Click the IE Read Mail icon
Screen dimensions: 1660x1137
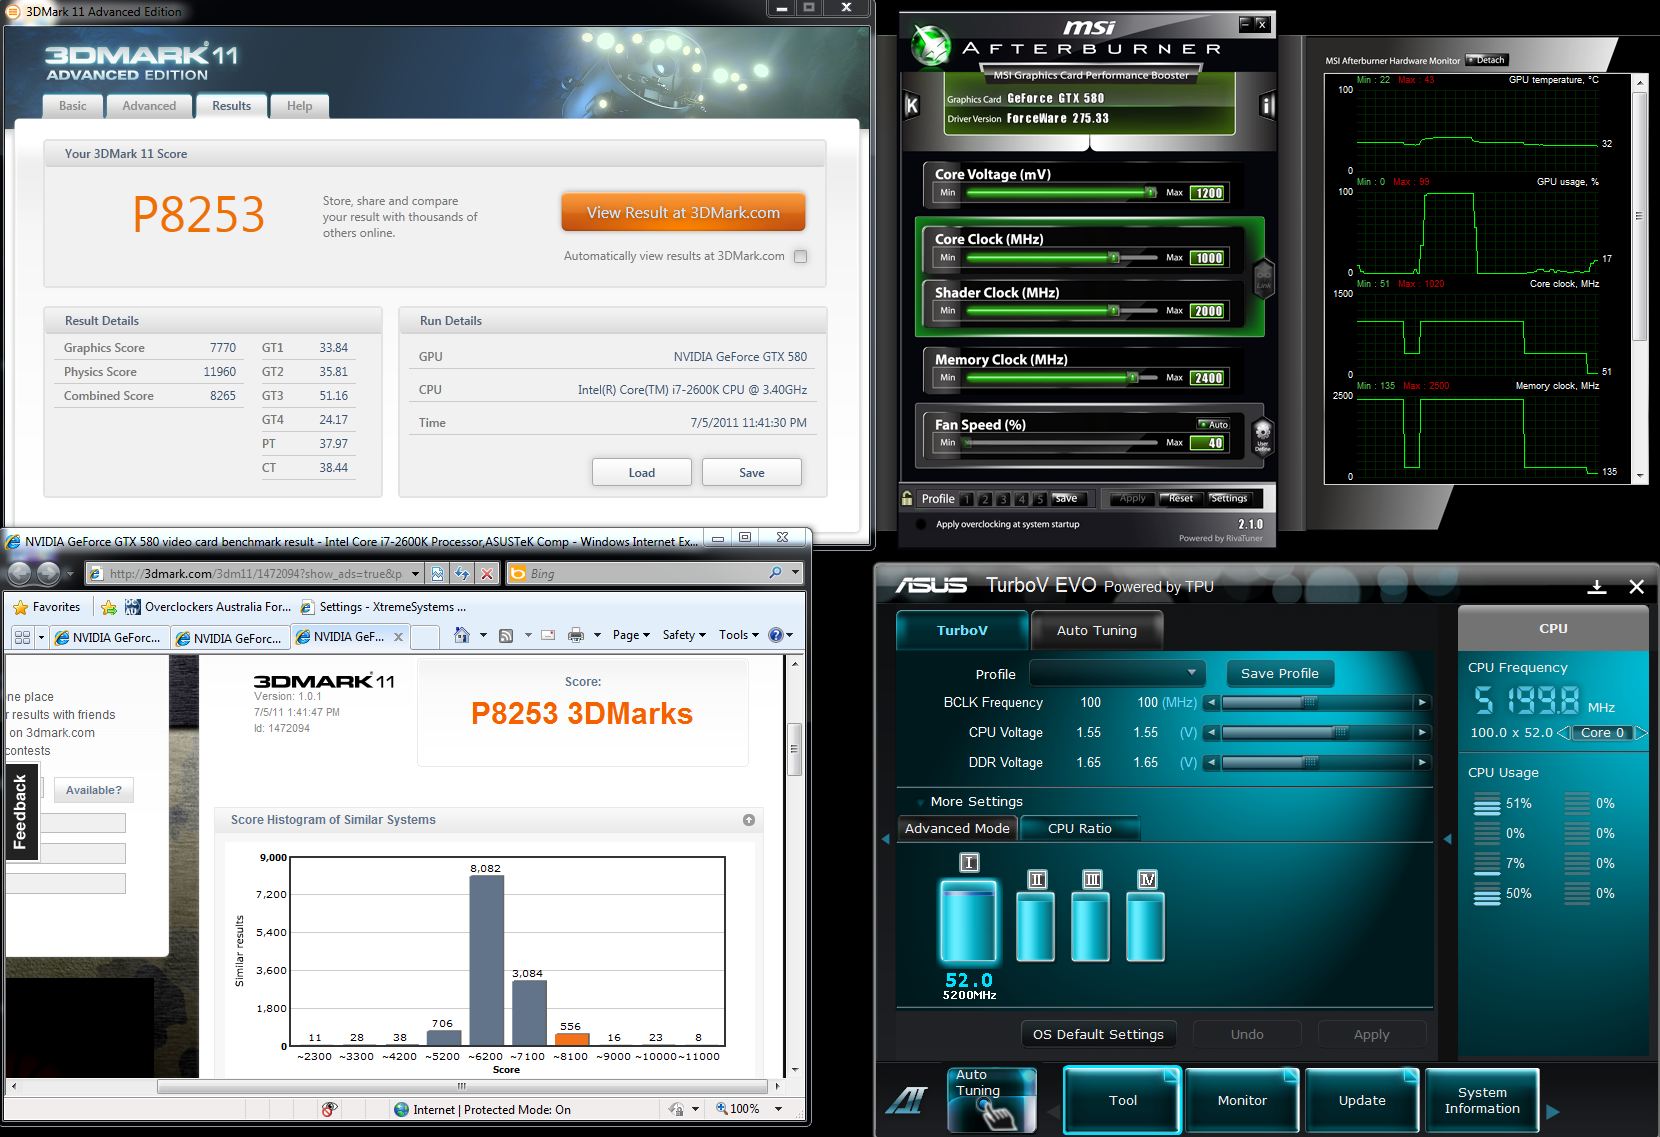[548, 635]
